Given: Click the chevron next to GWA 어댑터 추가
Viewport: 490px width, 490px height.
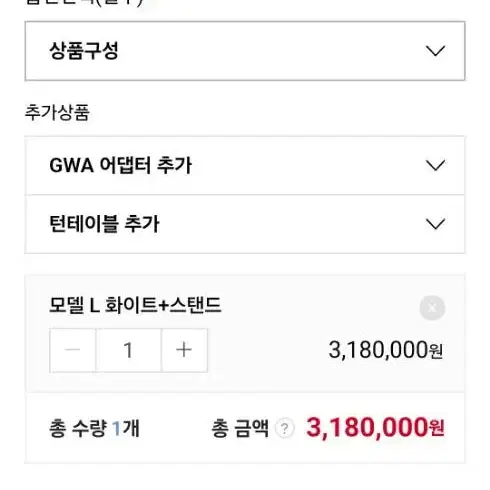Looking at the screenshot, I should [x=435, y=165].
